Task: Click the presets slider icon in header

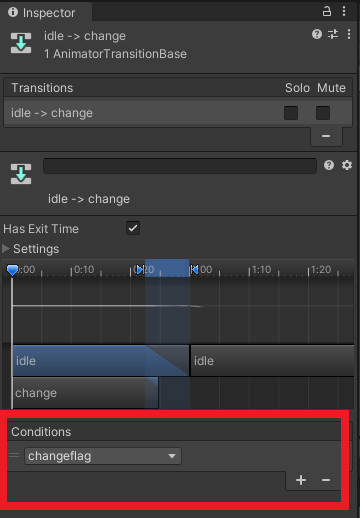Action: click(x=333, y=34)
